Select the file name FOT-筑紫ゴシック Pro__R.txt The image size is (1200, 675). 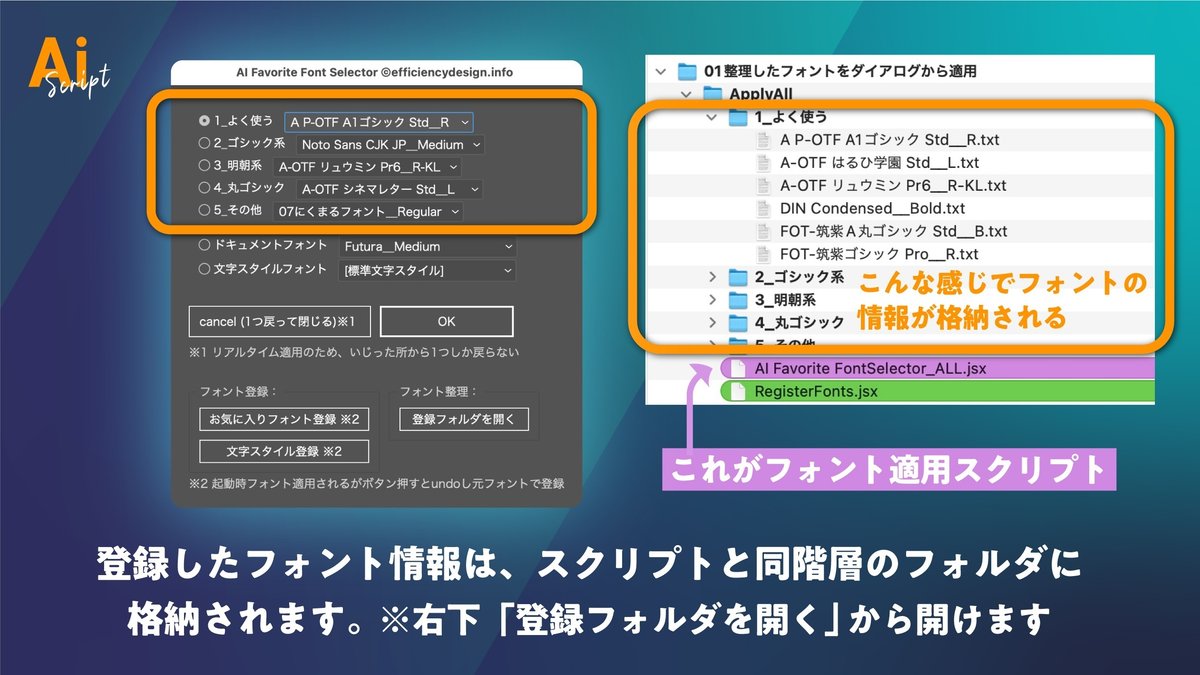click(879, 254)
